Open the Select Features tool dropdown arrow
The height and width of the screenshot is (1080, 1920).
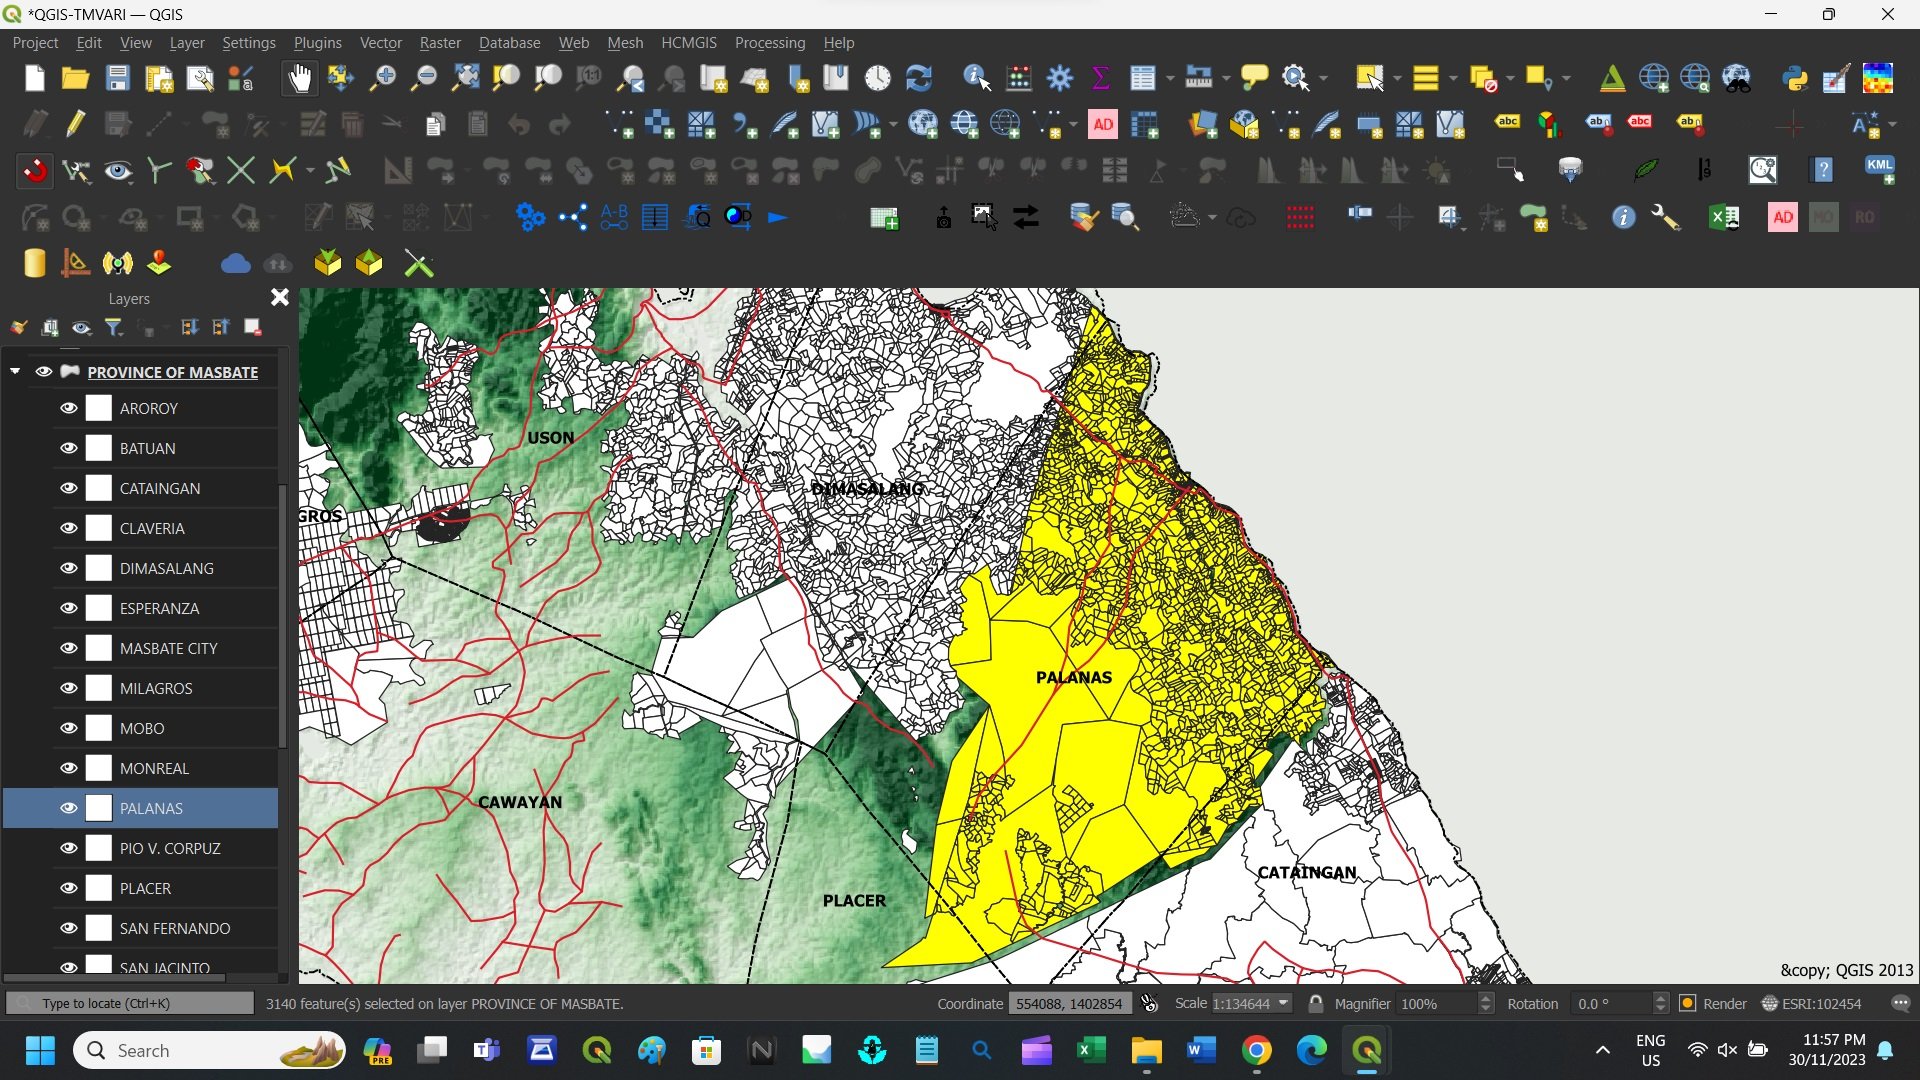[1397, 78]
